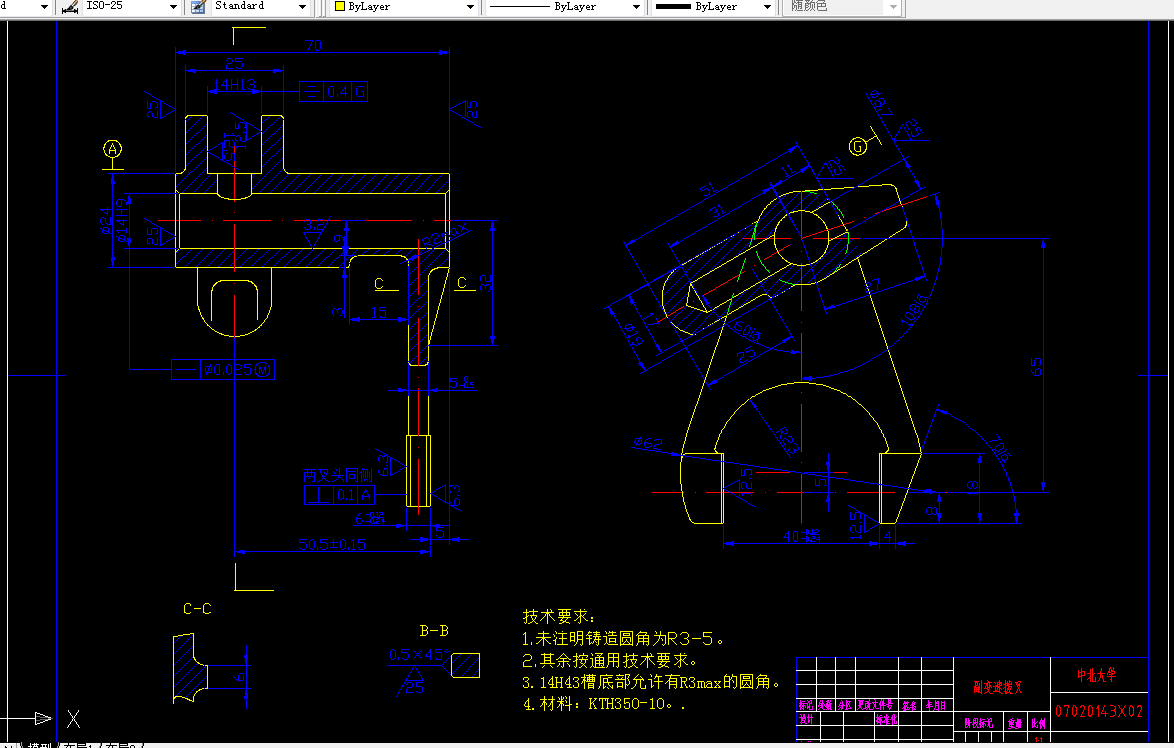
Task: Open the Dimension Style Manager via its toolbar icon
Action: [68, 7]
